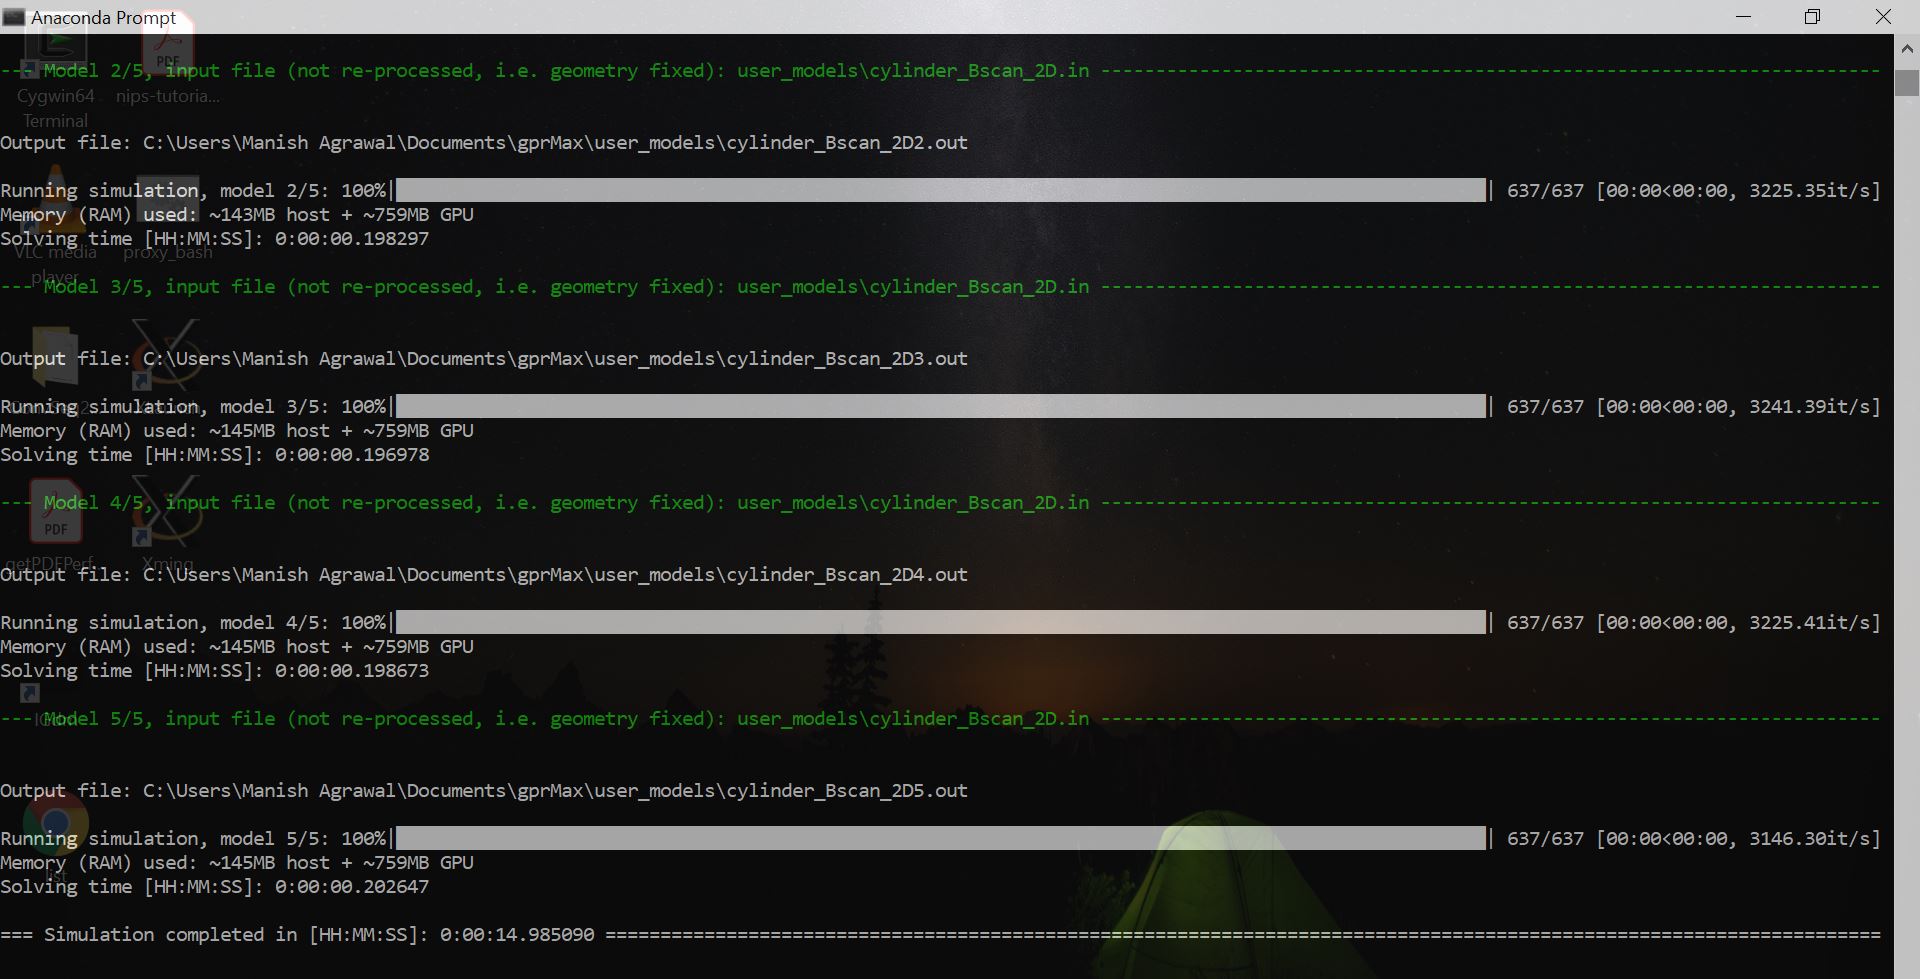Open the getPDFPerf PDF document
The image size is (1920, 979).
(55, 512)
